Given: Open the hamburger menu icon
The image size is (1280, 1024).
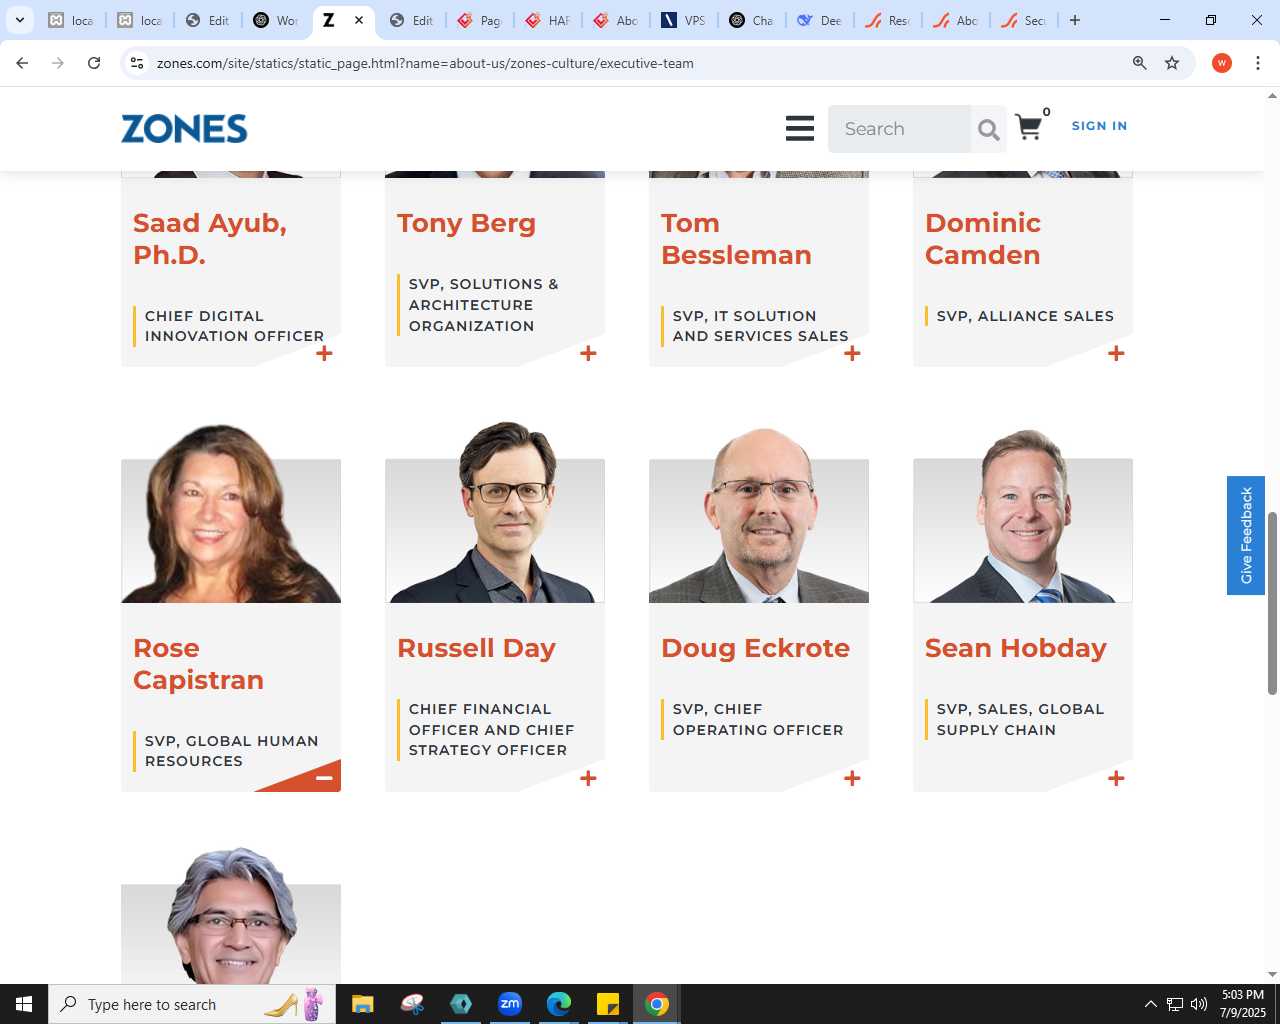Looking at the screenshot, I should tap(800, 128).
